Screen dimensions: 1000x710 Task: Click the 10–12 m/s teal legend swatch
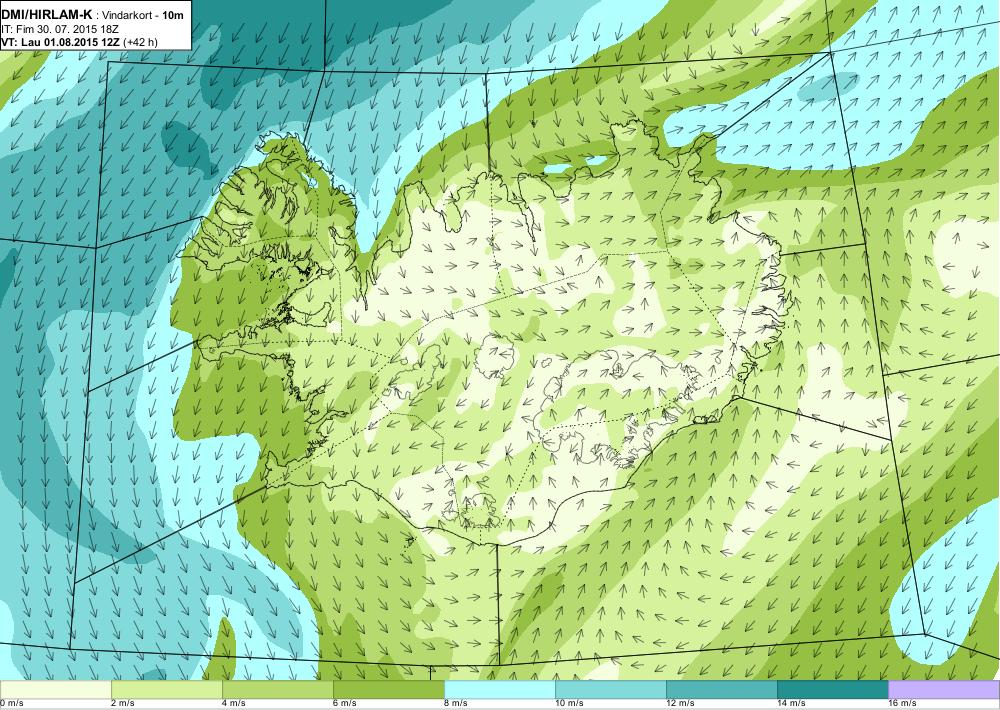coord(611,690)
